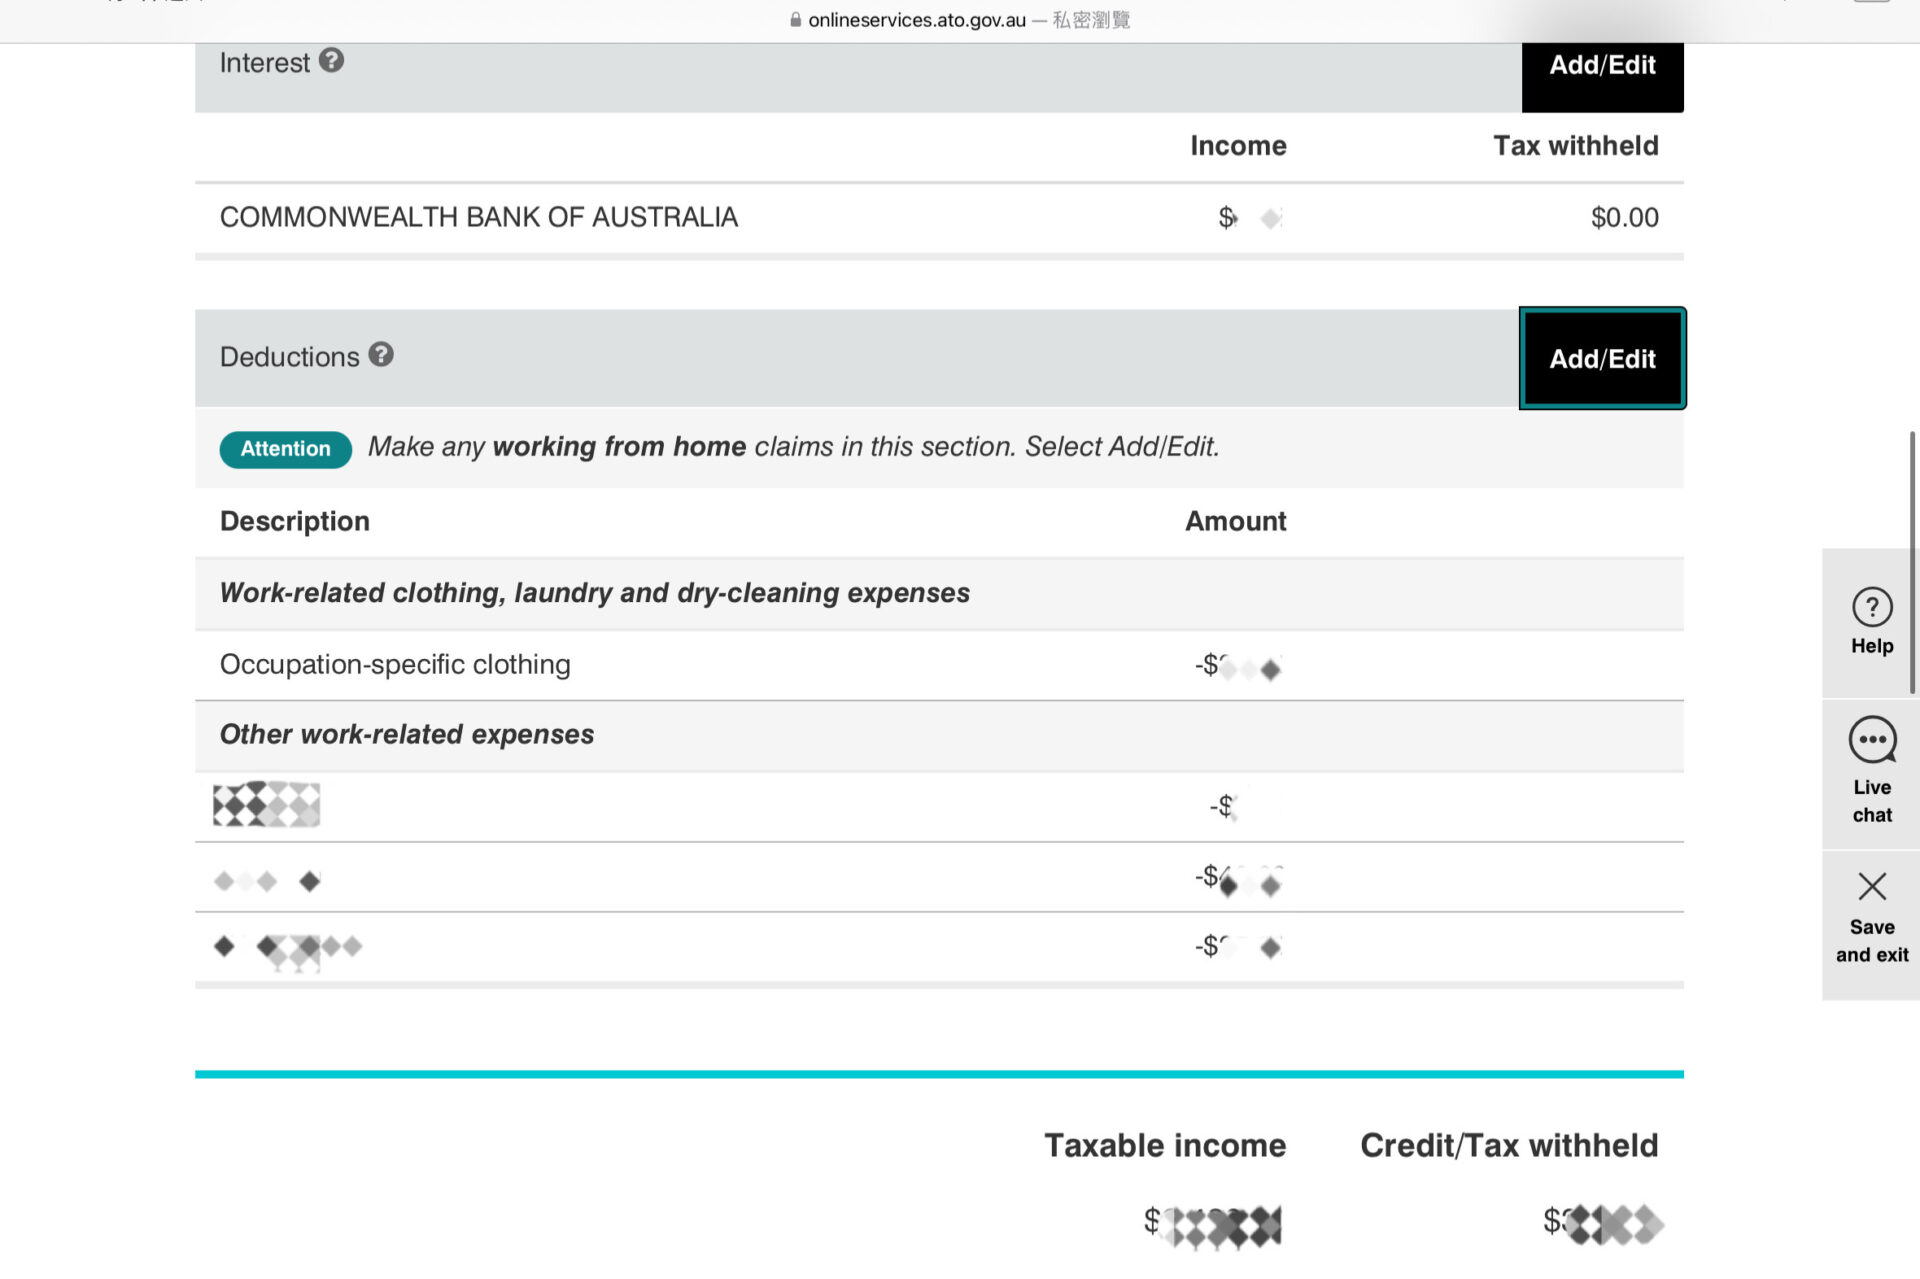1920x1279 pixels.
Task: Click the Tax withheld column header
Action: tap(1575, 146)
